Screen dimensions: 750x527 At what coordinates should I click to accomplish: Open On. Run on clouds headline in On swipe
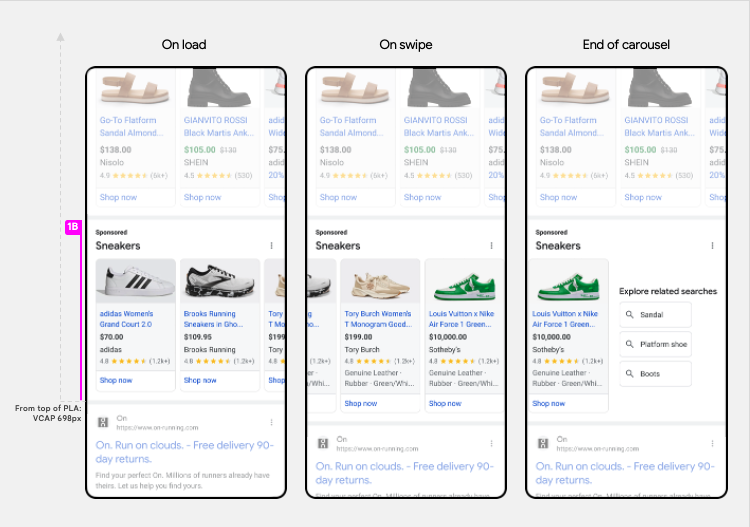coord(405,473)
